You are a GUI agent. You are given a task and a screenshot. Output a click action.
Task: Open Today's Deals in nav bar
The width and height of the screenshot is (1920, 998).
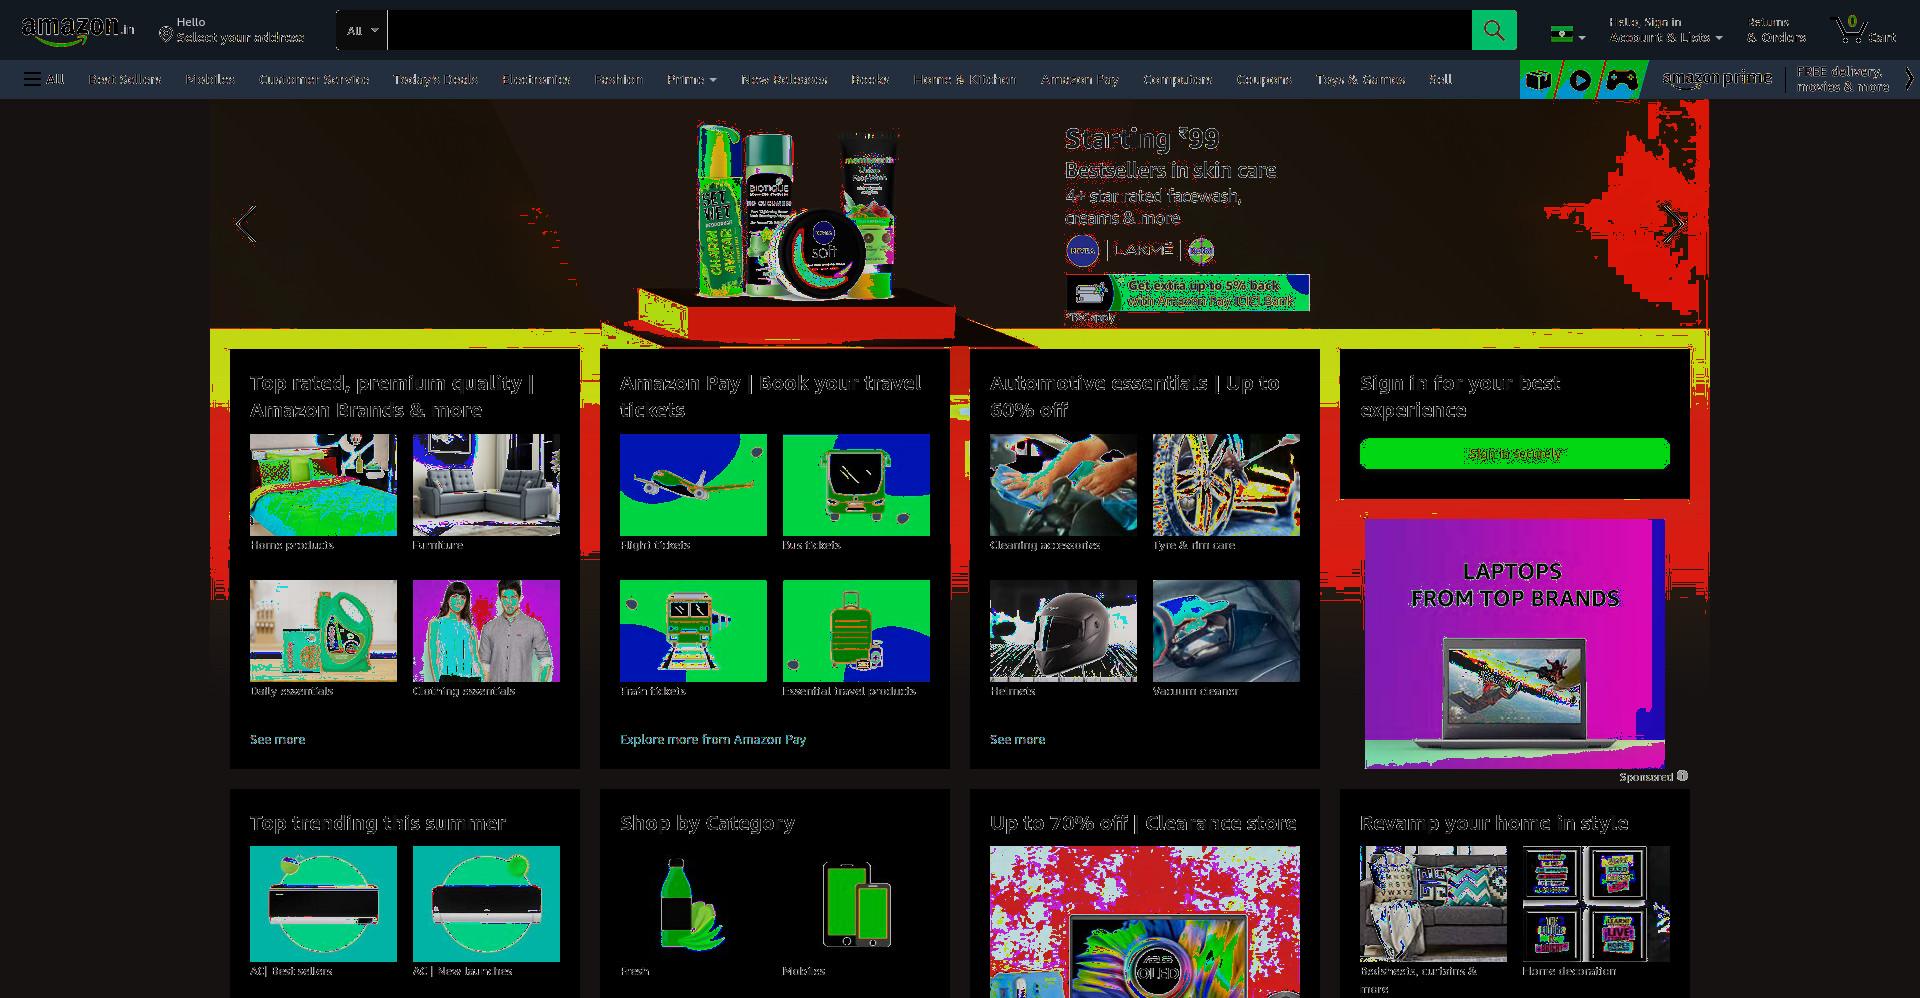(435, 79)
